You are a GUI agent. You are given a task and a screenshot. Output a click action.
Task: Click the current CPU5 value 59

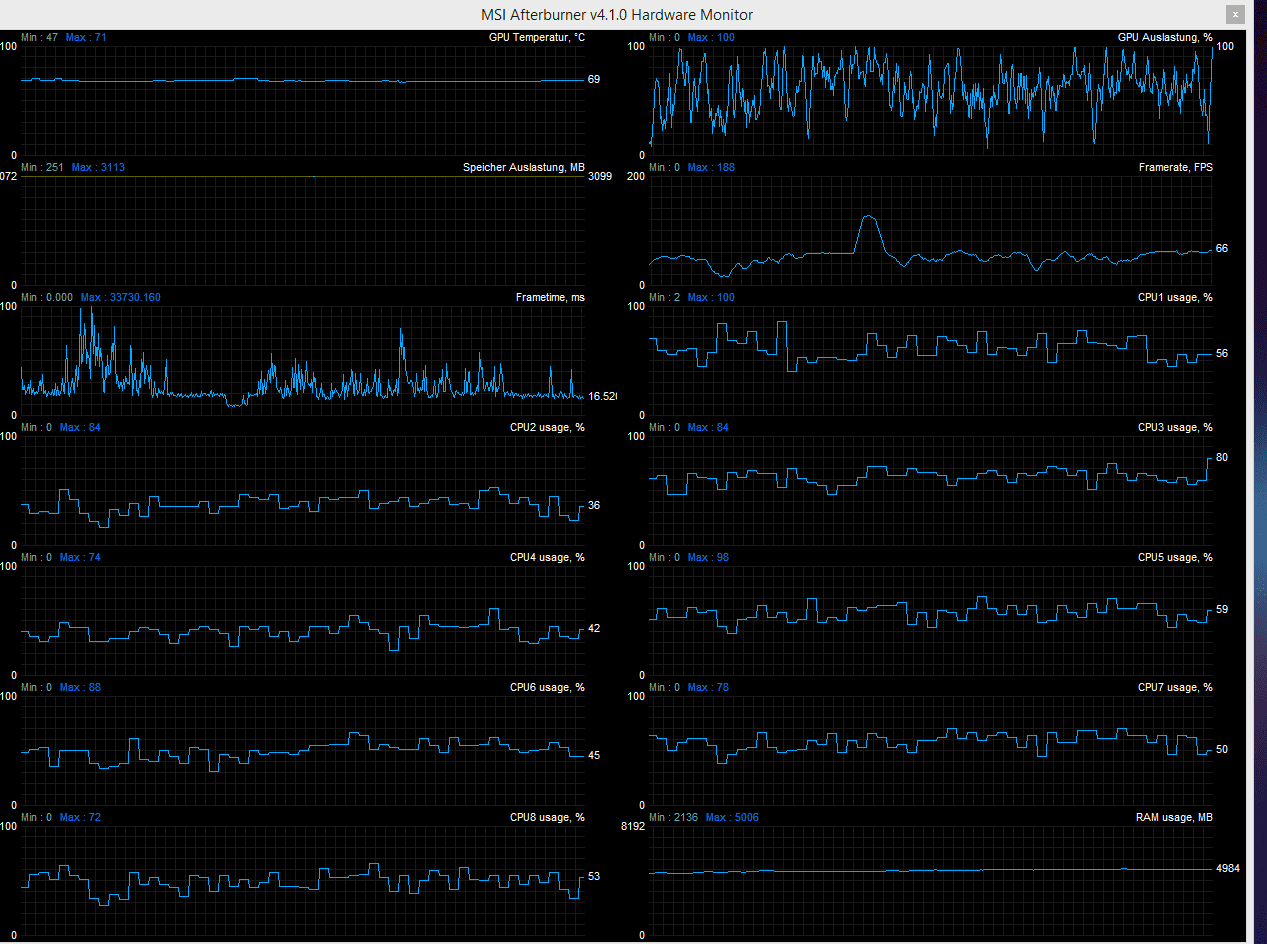point(1222,609)
